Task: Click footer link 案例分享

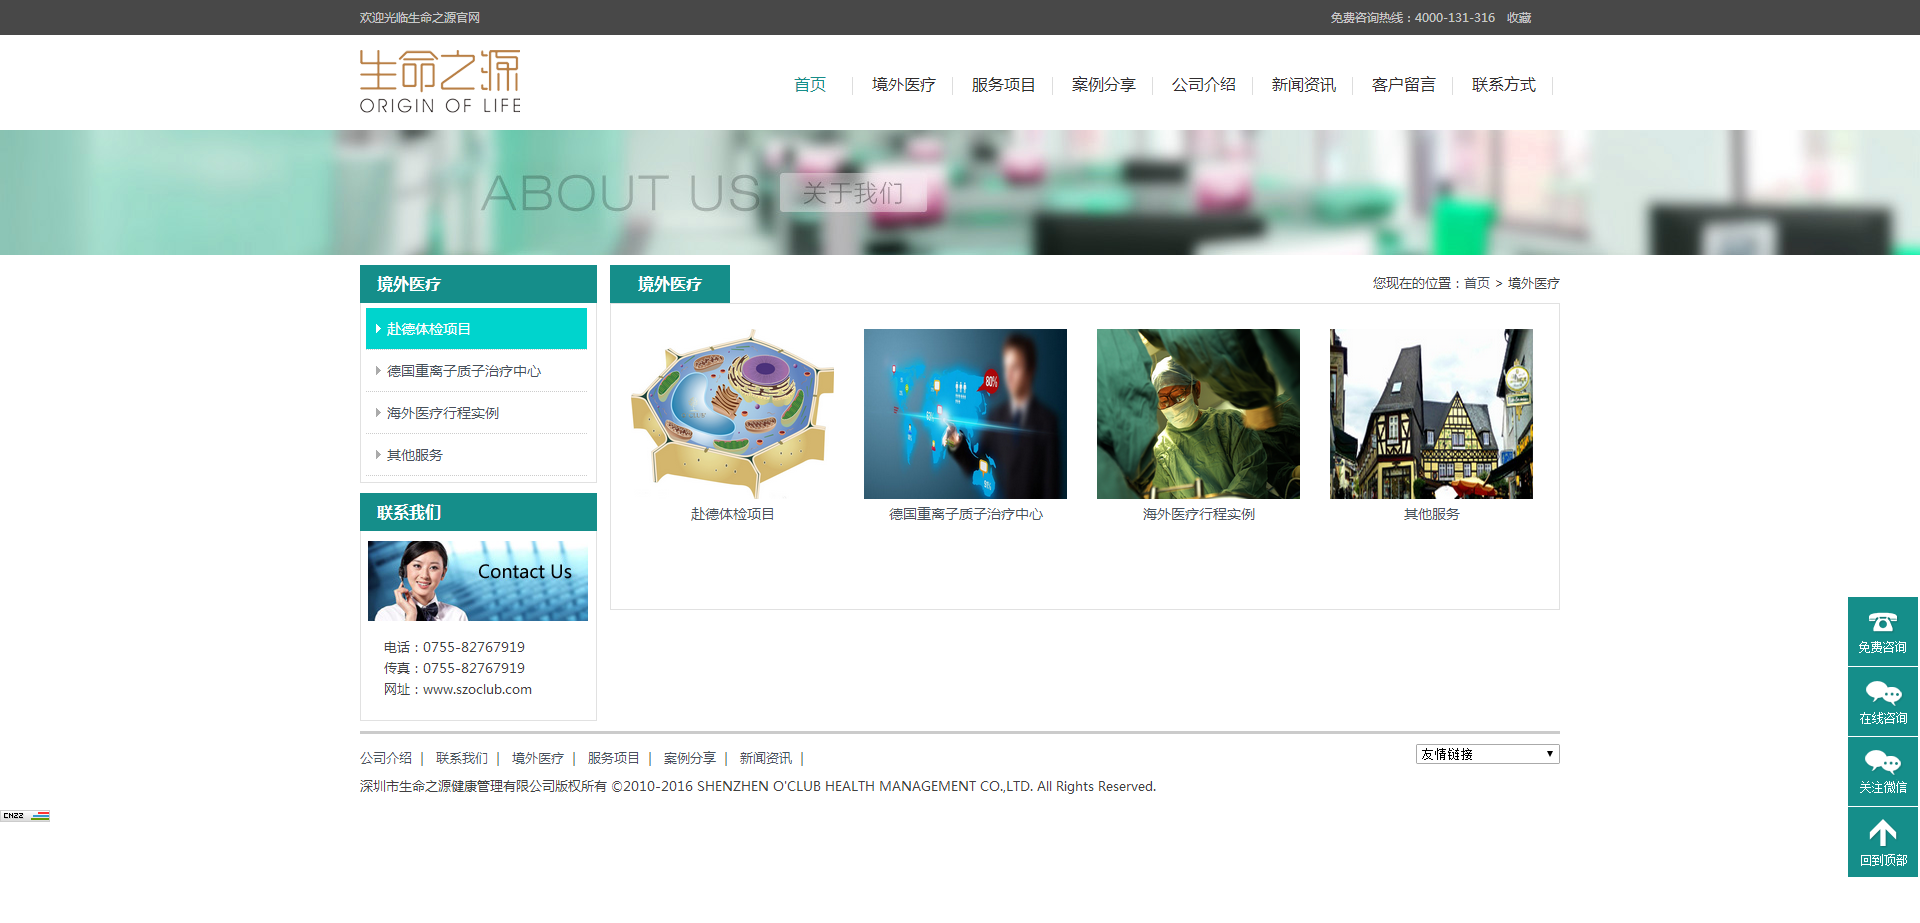Action: pos(690,759)
